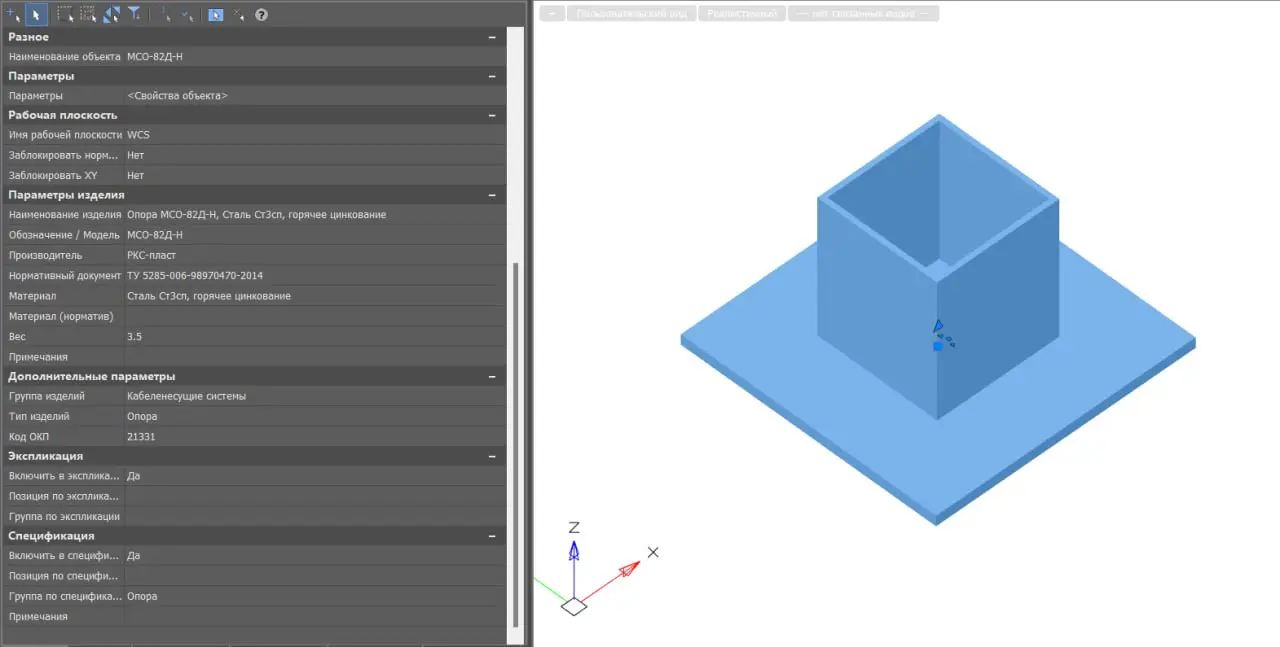The height and width of the screenshot is (647, 1280).
Task: Collapse the Разное section
Action: [x=491, y=37]
